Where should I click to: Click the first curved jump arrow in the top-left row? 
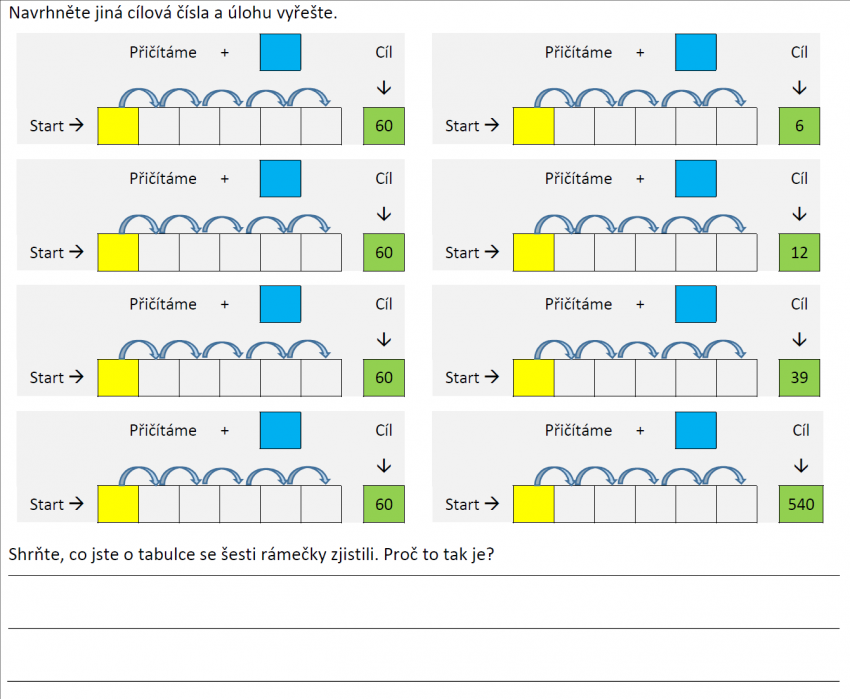(139, 98)
